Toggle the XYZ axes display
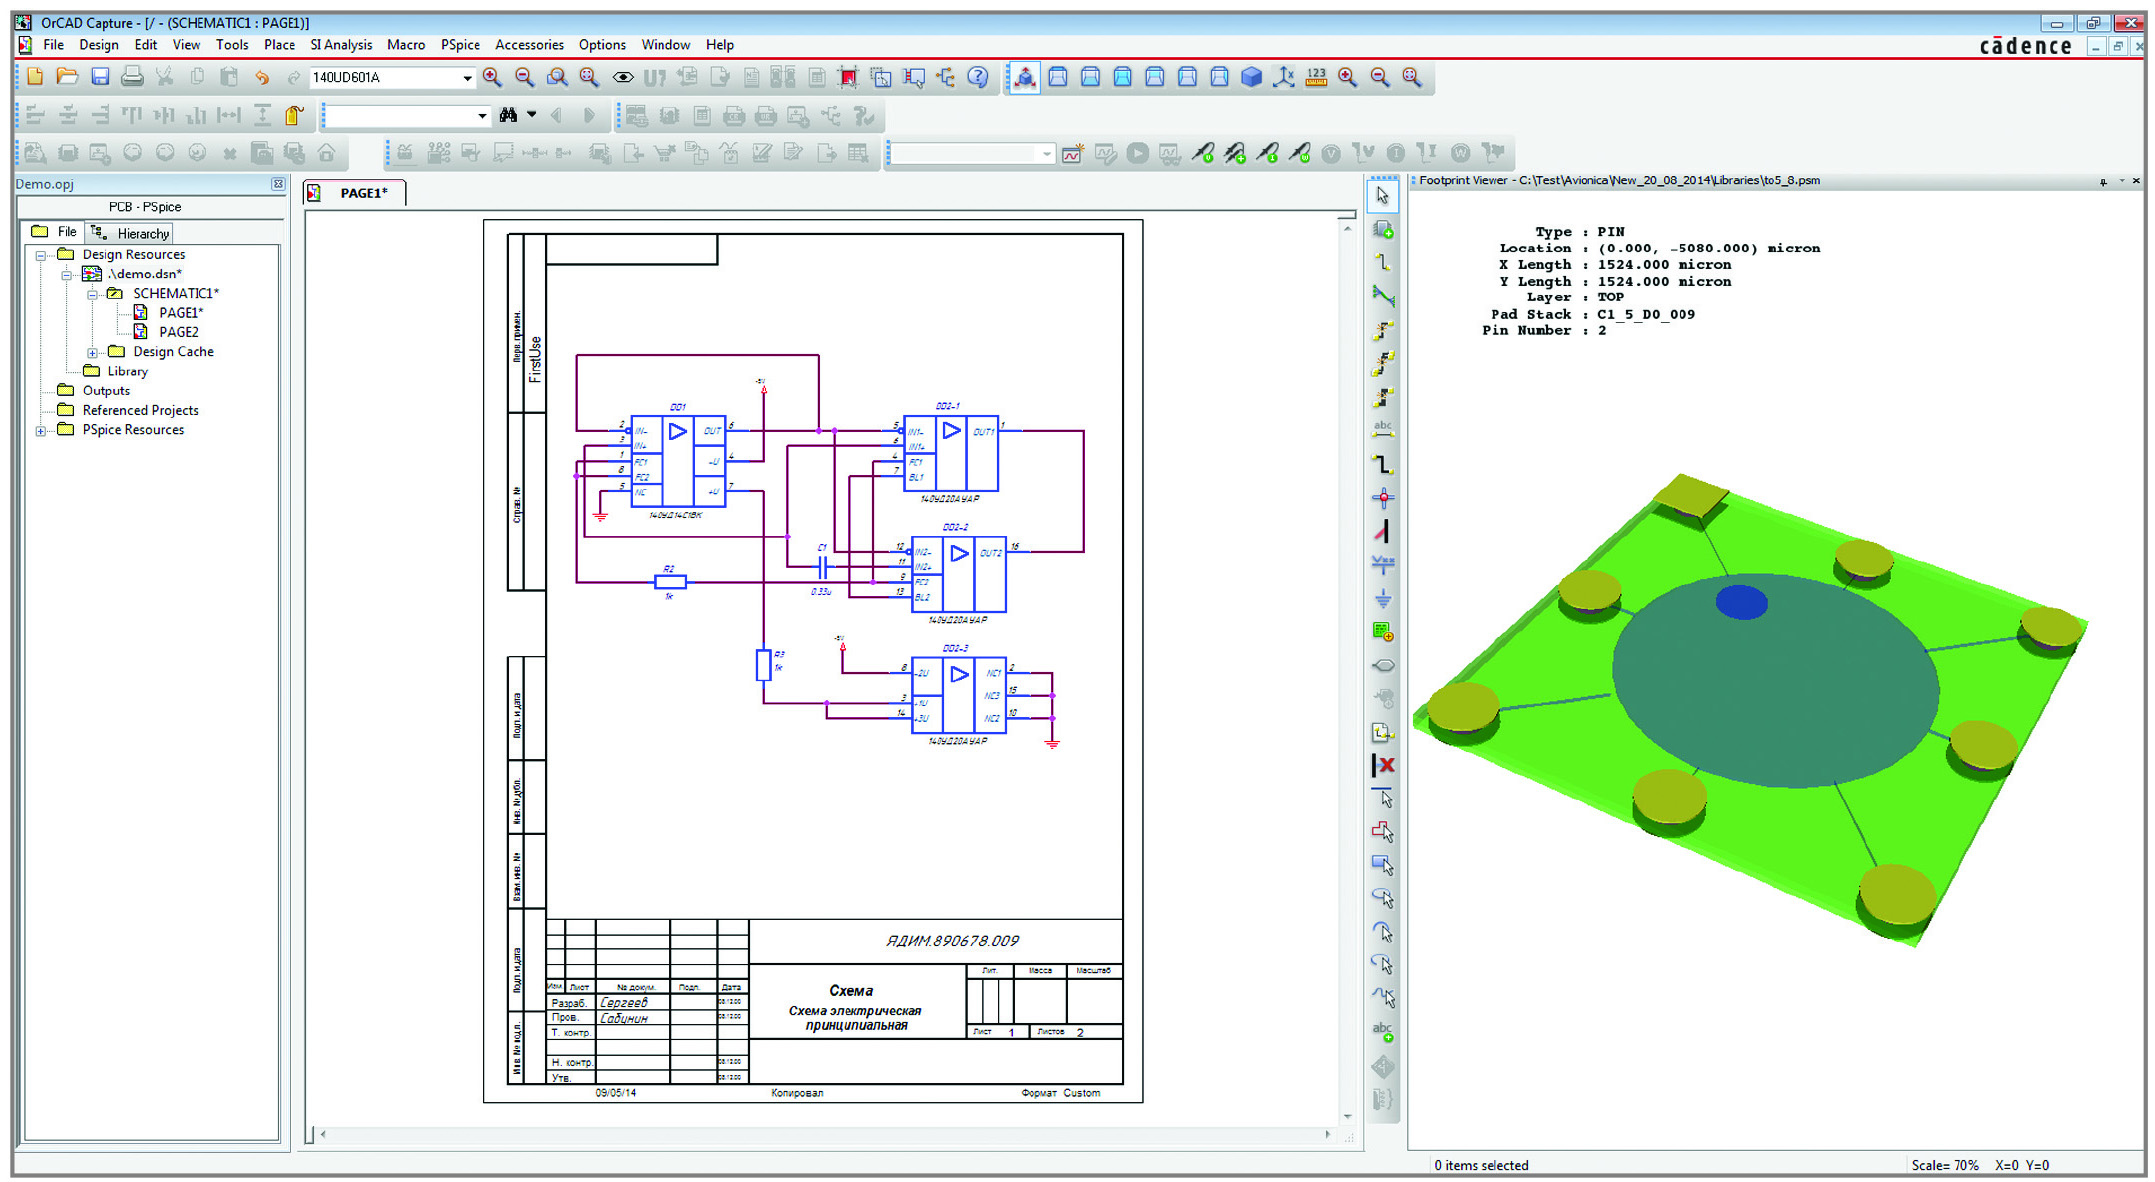 (x=1284, y=77)
